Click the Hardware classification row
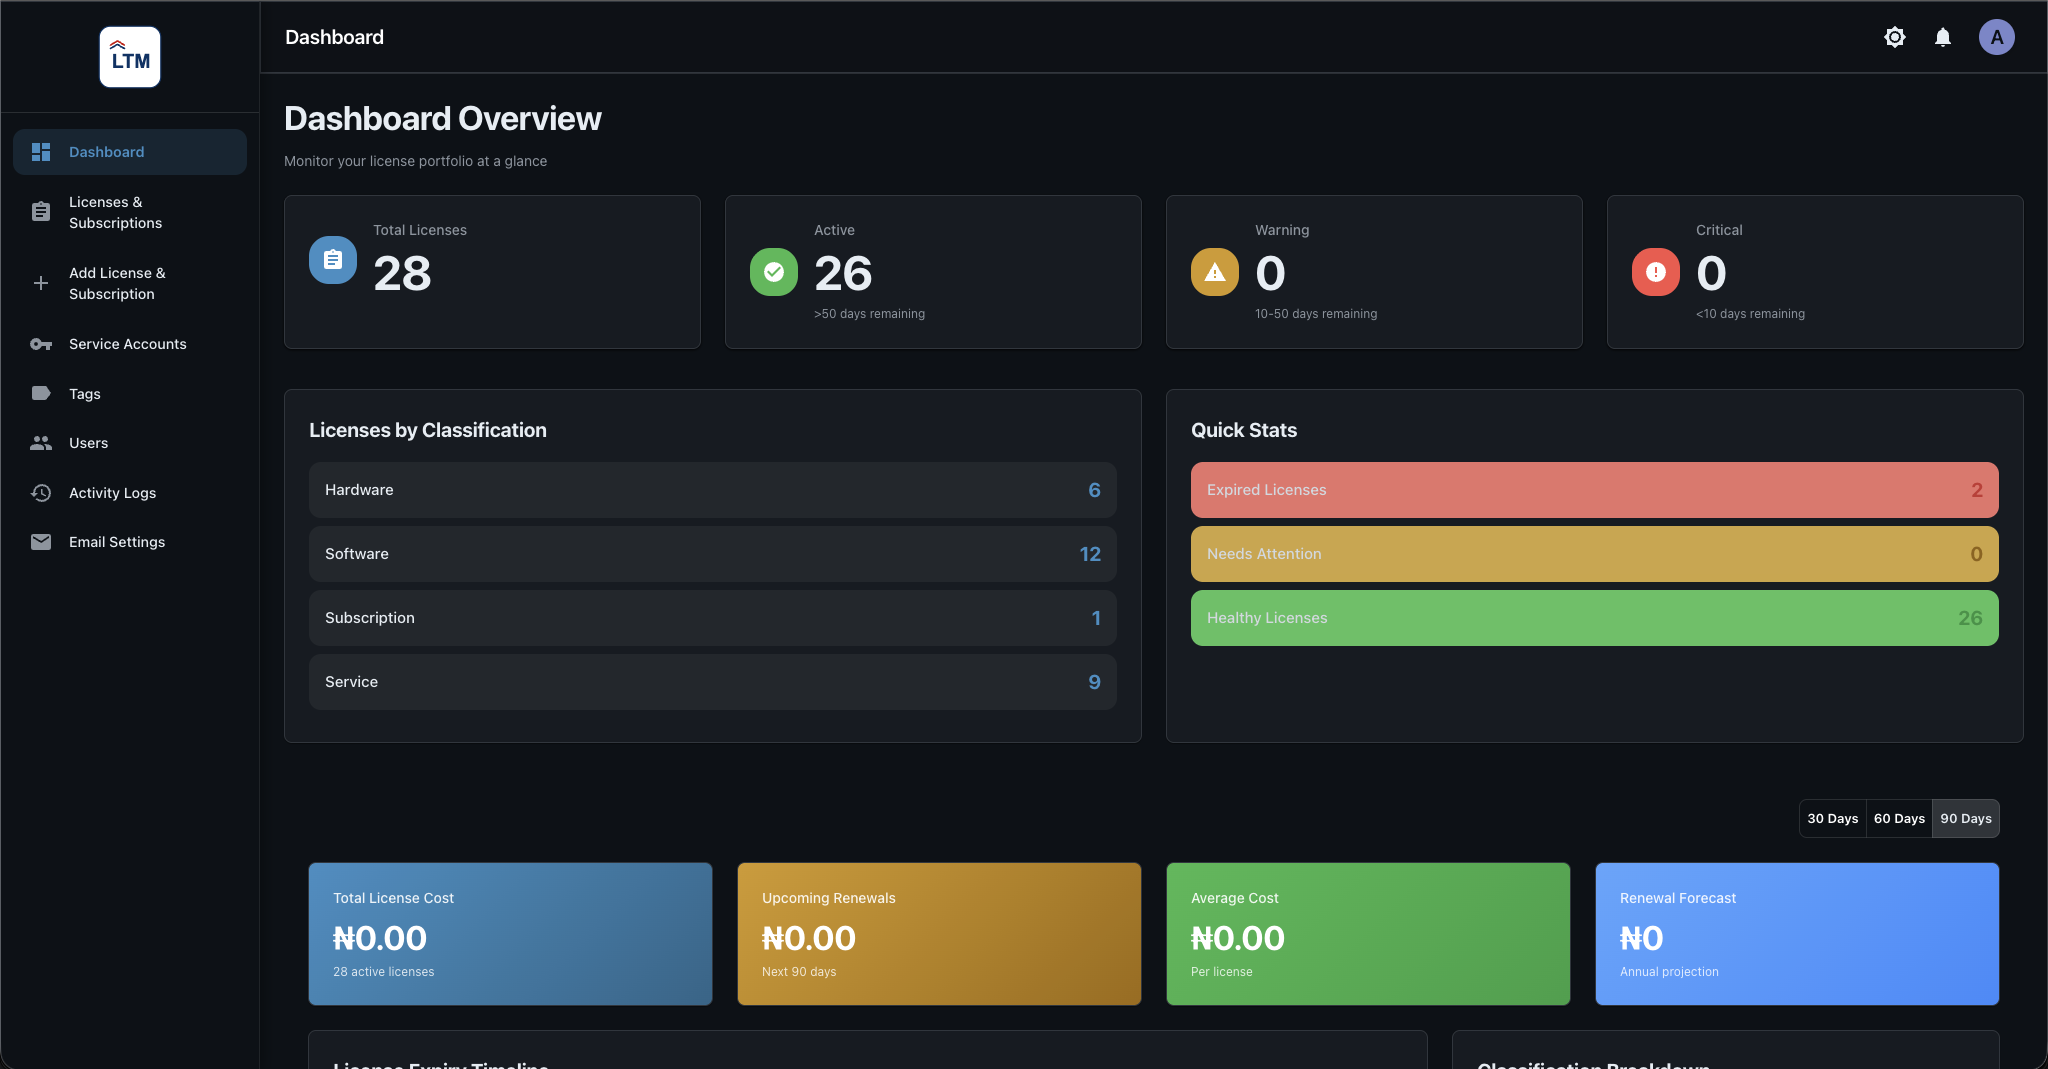The image size is (2048, 1069). tap(713, 490)
